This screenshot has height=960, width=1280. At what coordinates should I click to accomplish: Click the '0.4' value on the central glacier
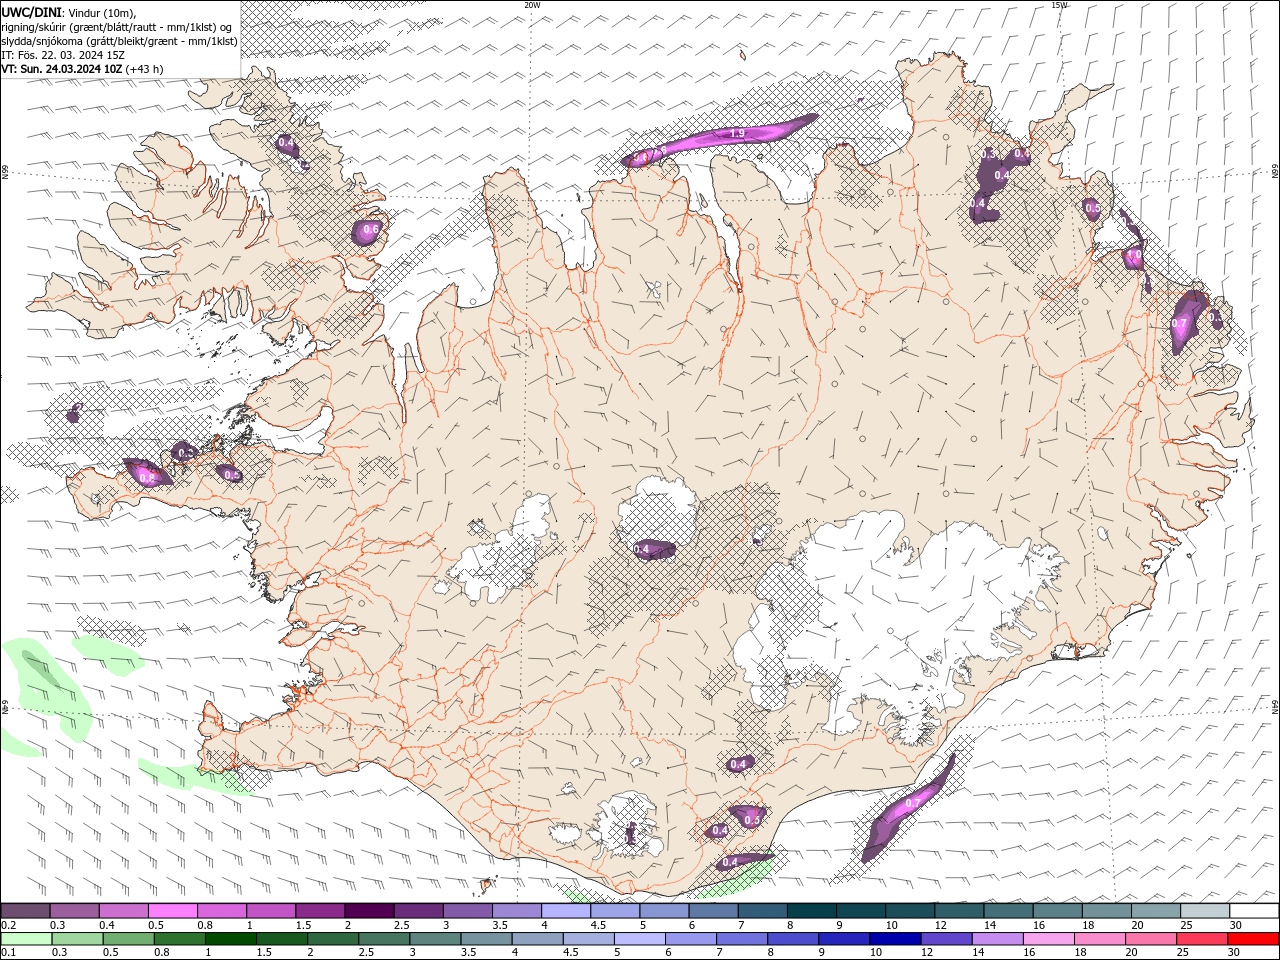click(642, 549)
